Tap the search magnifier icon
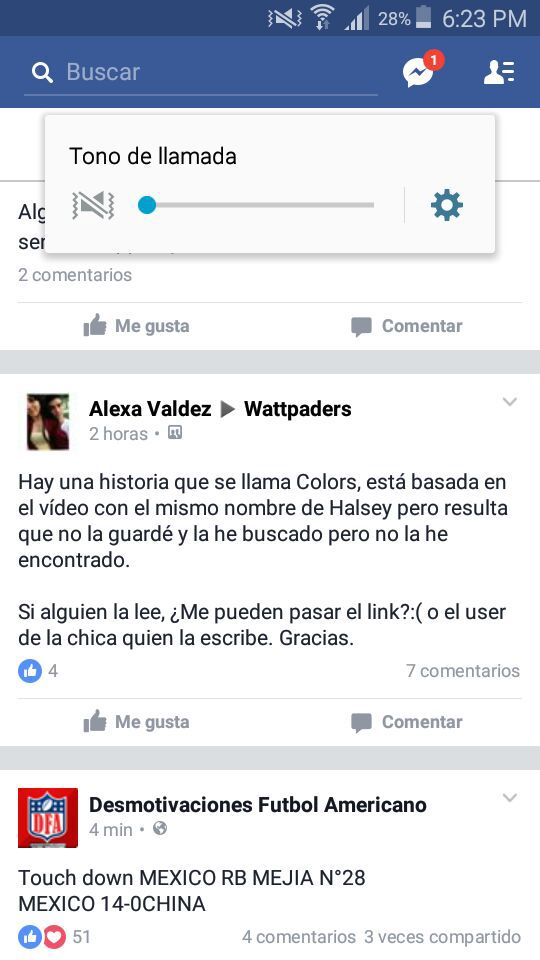Viewport: 540px width, 960px height. (42, 73)
